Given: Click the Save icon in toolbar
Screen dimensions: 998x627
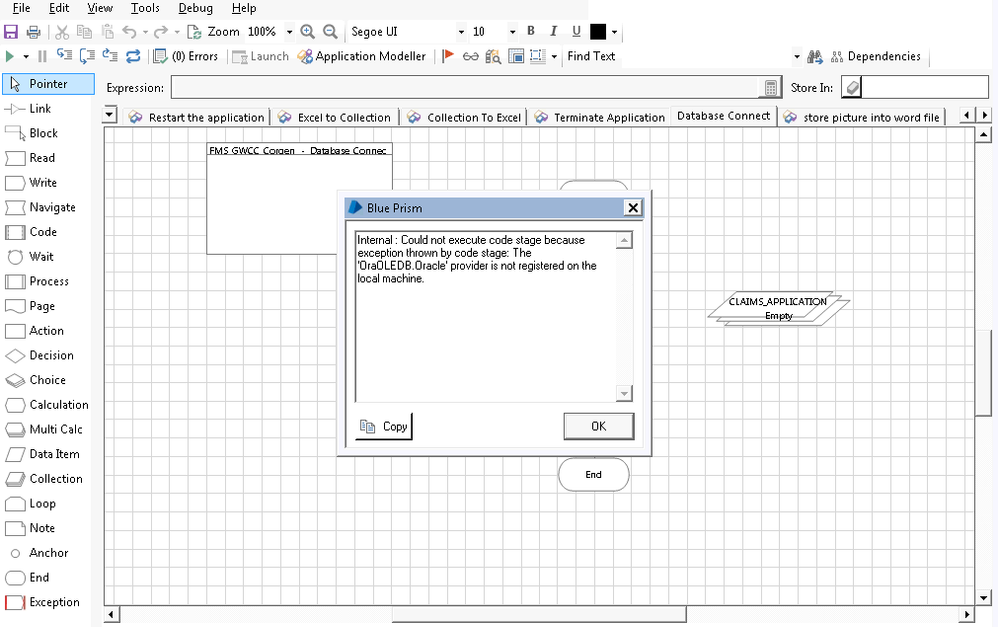Looking at the screenshot, I should click(x=12, y=32).
